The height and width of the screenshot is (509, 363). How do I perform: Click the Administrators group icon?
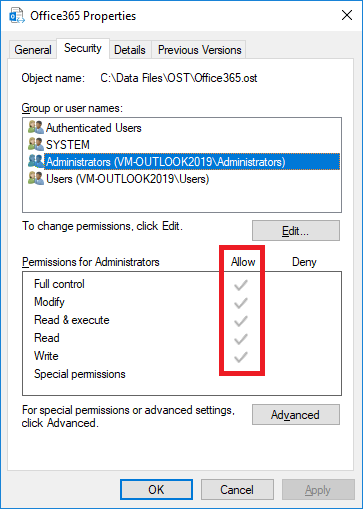click(x=36, y=161)
